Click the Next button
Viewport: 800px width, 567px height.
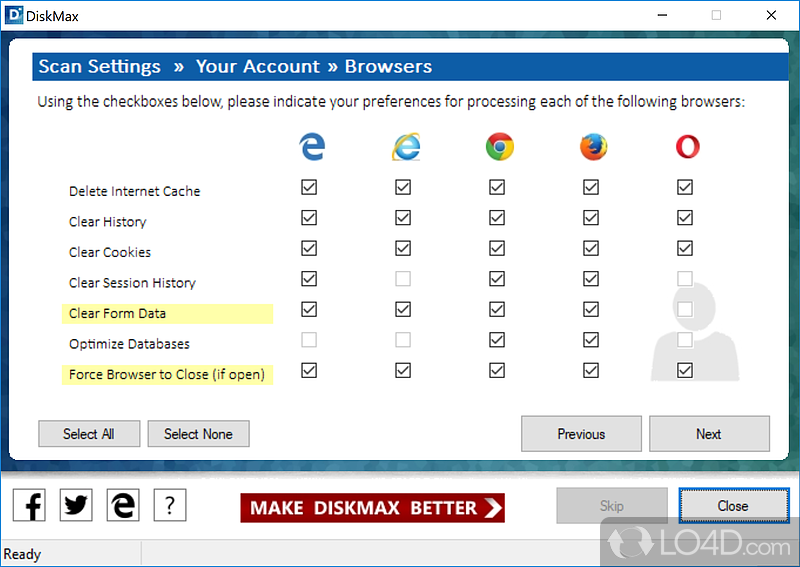click(709, 434)
